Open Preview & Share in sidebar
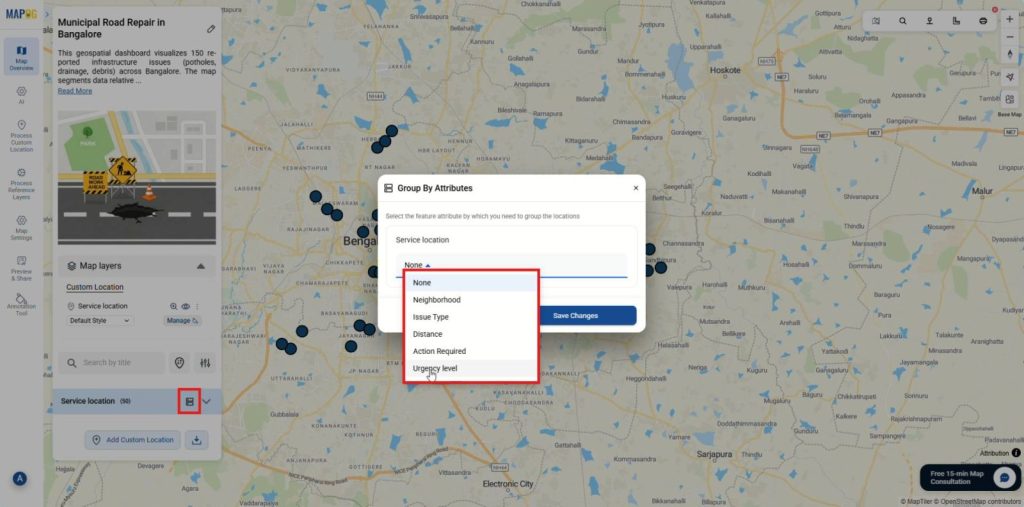This screenshot has height=507, width=1024. tap(21, 269)
